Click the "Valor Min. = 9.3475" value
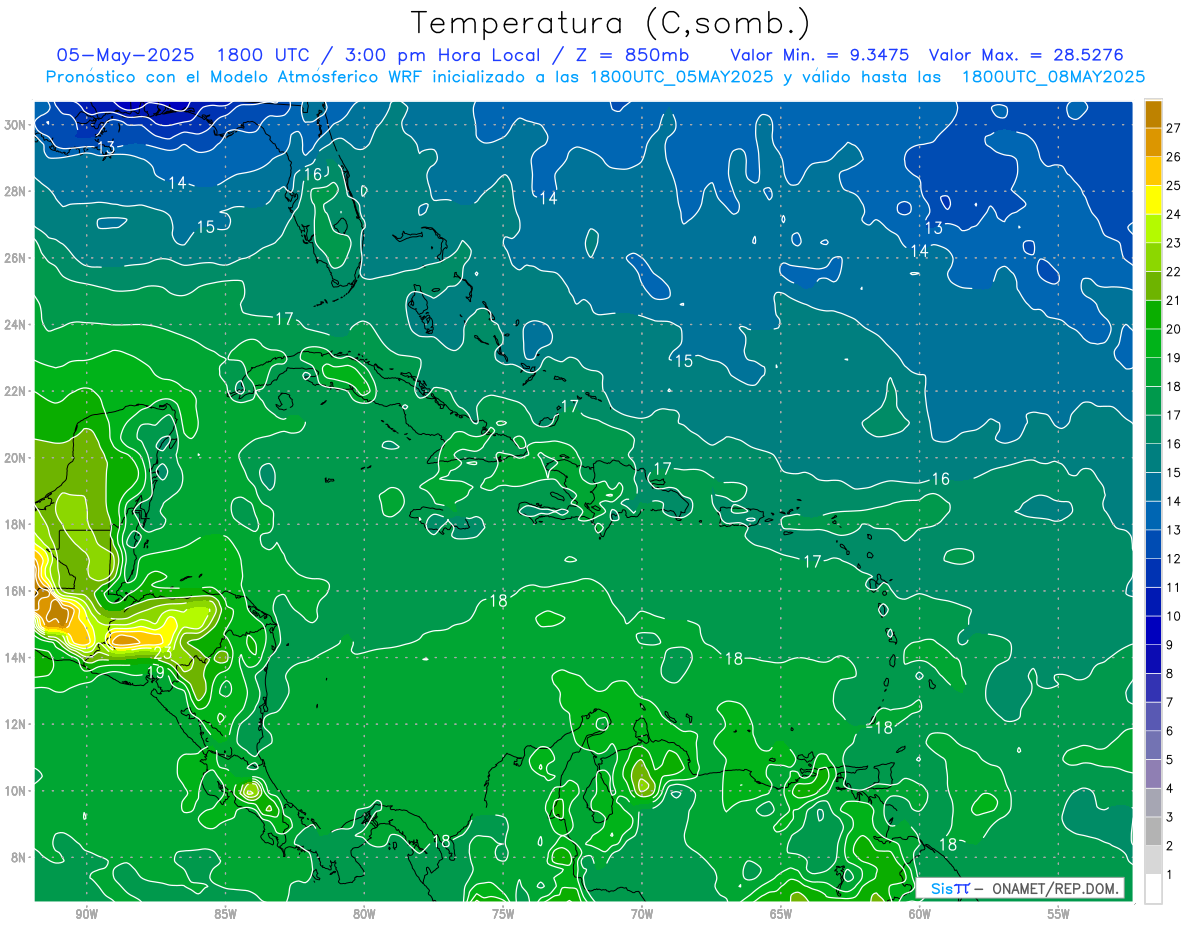 819,55
